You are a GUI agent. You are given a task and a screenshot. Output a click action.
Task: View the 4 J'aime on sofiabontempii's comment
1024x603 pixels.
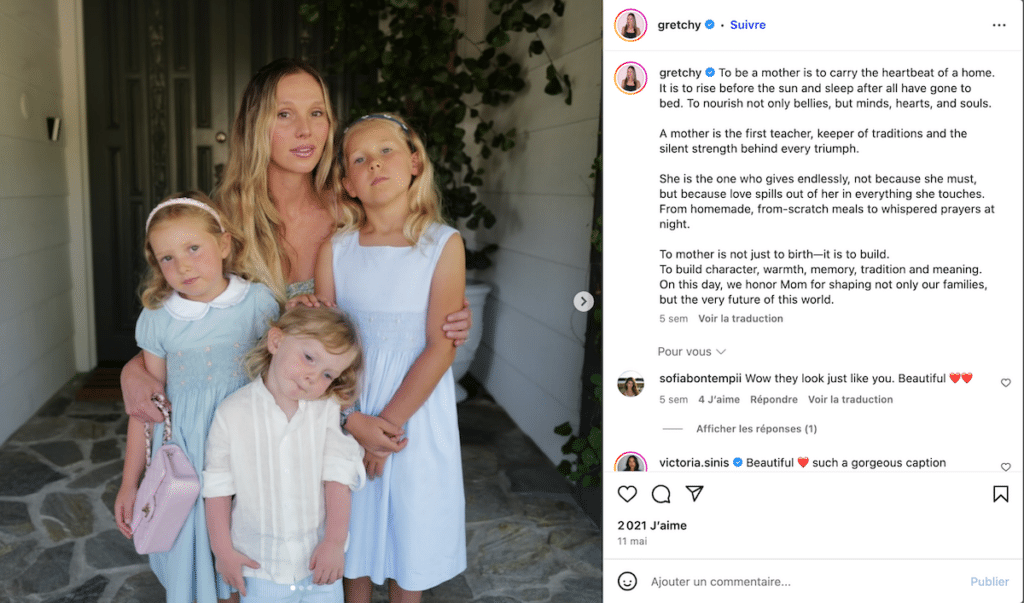[718, 399]
